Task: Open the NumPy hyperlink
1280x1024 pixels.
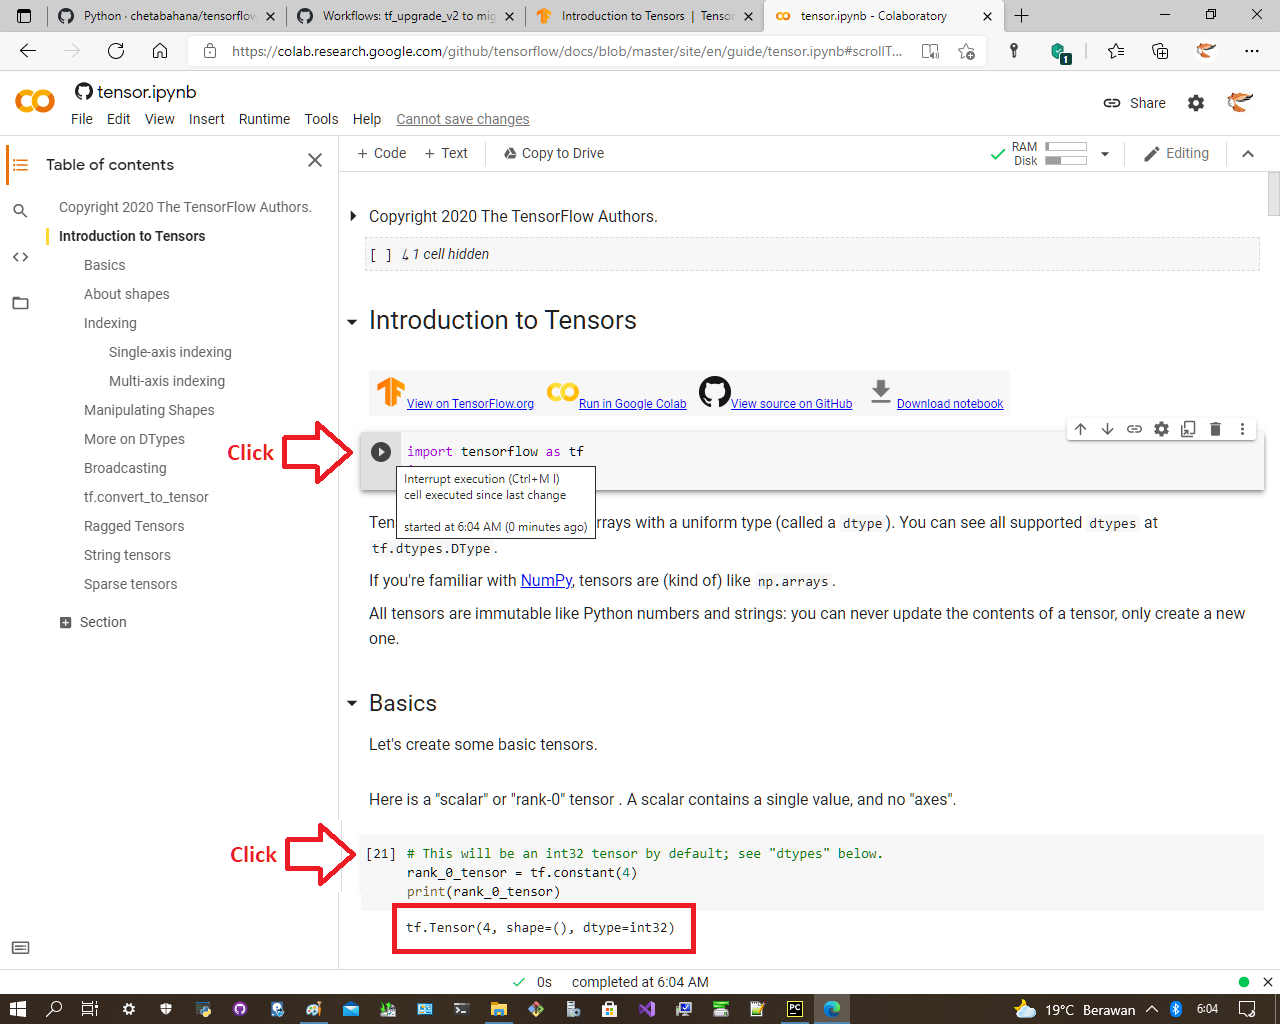Action: pyautogui.click(x=546, y=580)
